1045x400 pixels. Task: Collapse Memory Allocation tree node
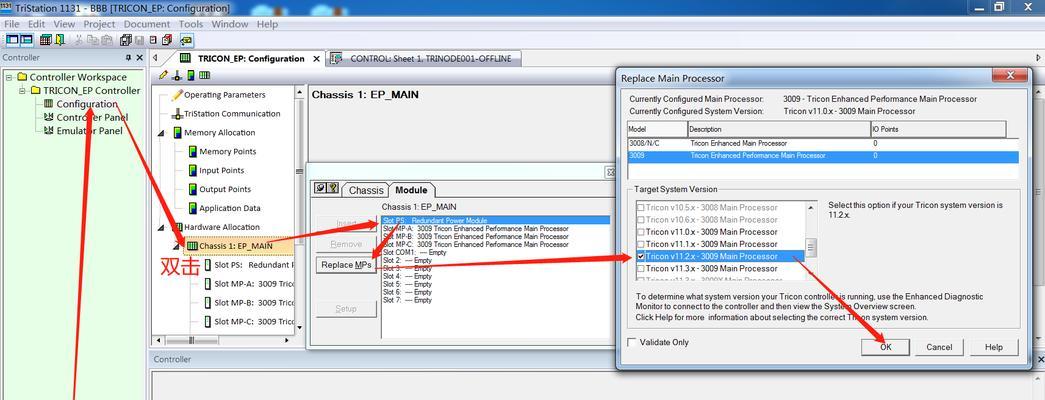[162, 133]
